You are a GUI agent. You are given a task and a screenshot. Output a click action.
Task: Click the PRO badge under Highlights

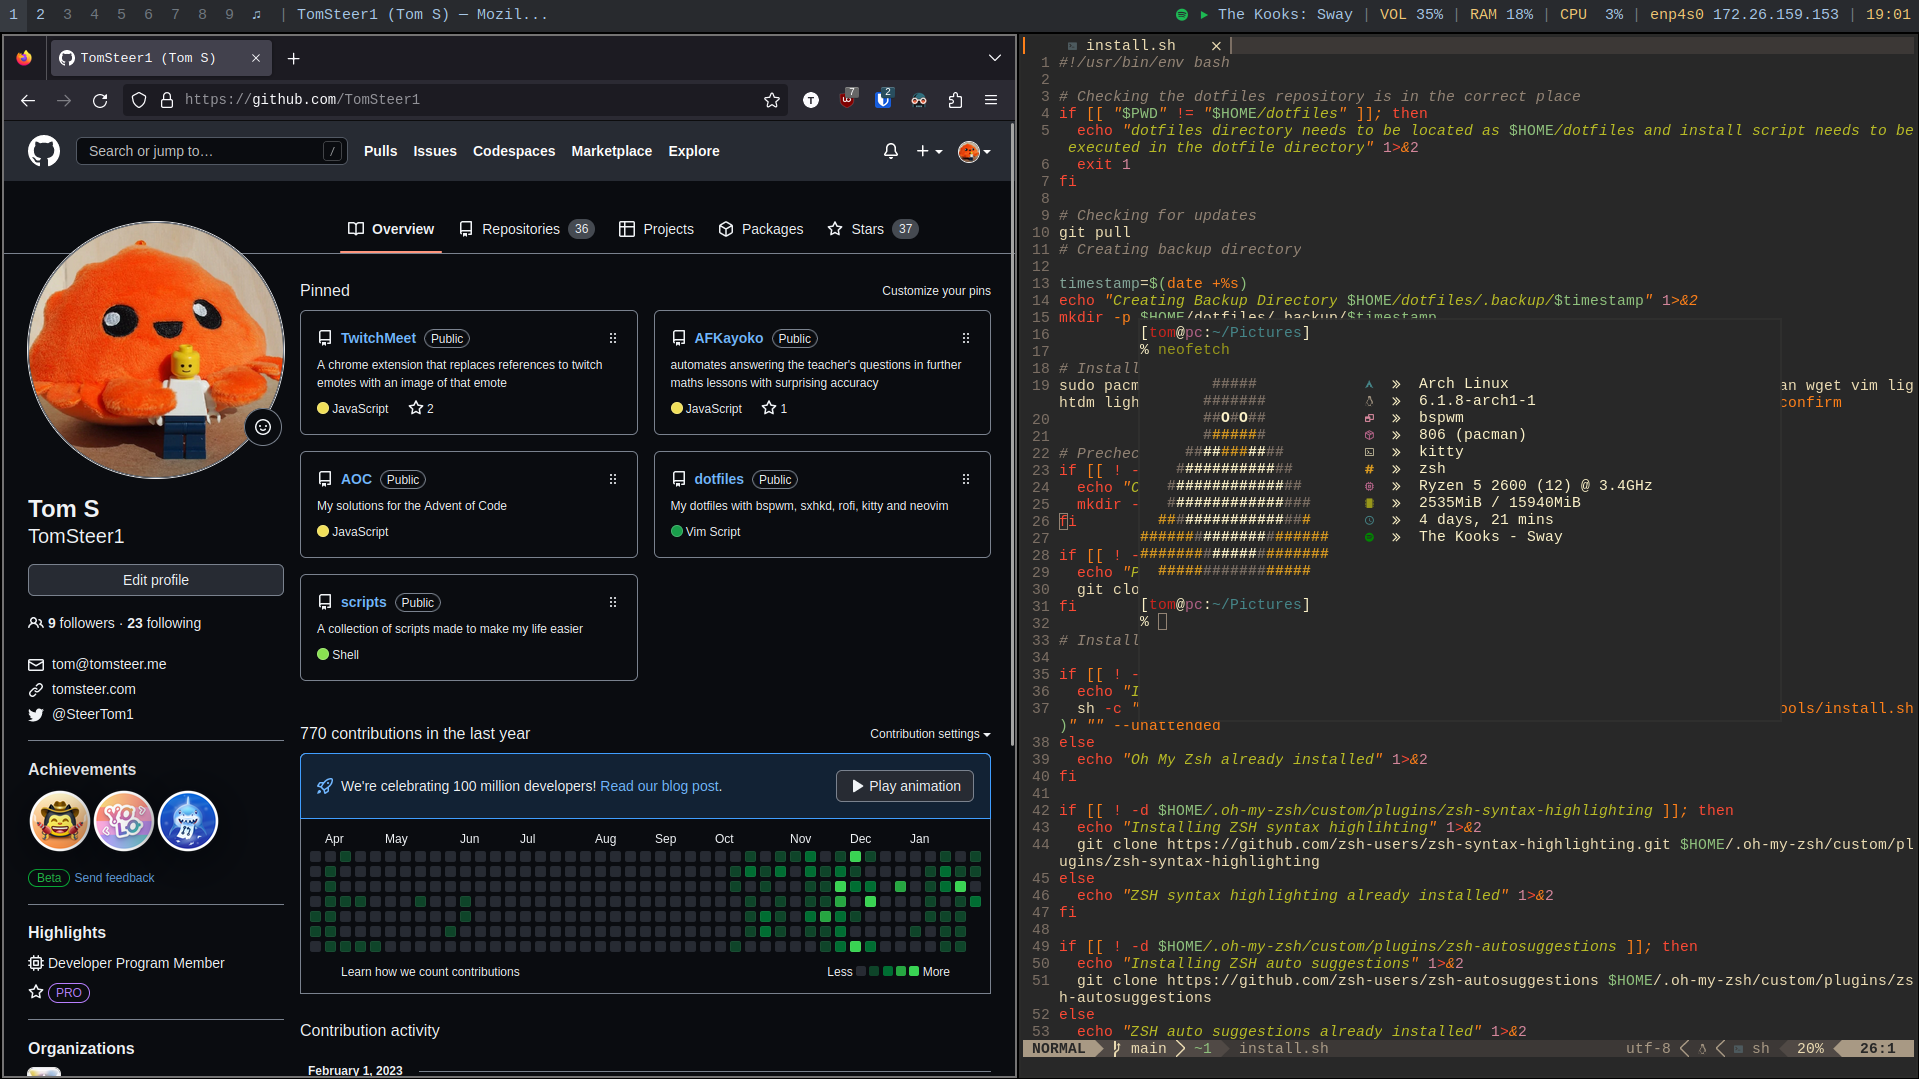pos(69,993)
